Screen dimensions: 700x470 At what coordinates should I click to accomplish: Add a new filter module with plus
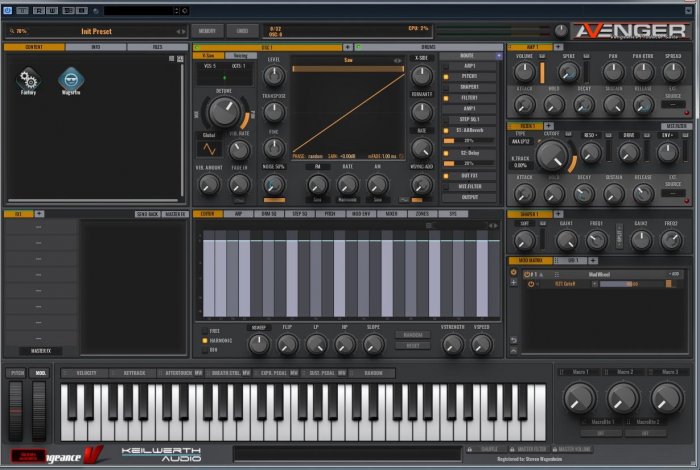click(549, 126)
